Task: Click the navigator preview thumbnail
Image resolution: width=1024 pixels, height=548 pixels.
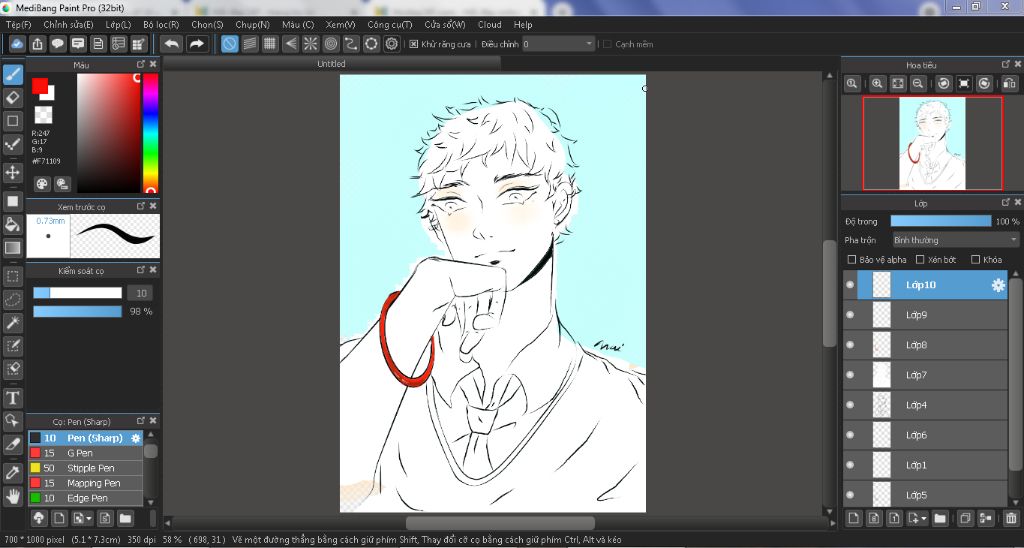Action: coord(932,143)
